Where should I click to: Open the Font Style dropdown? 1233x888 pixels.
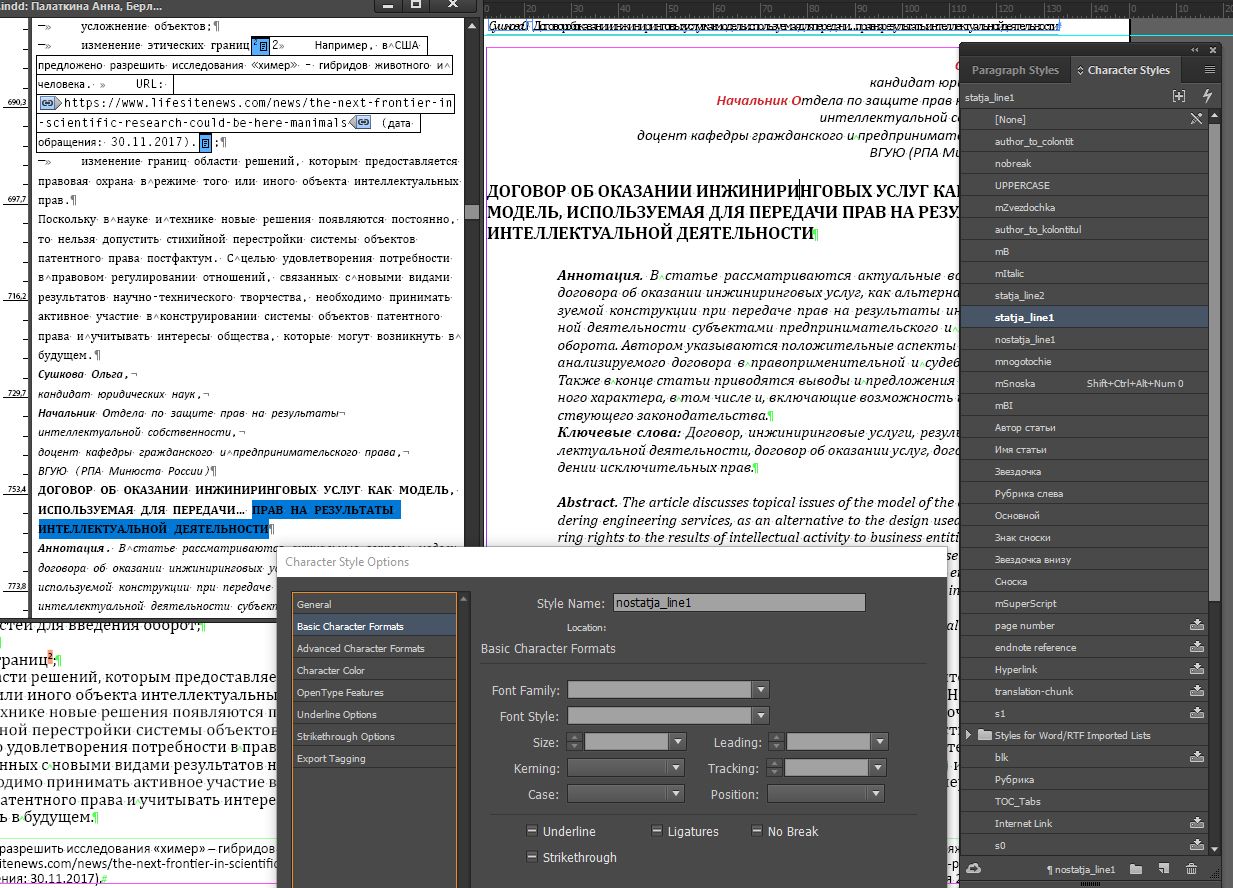[x=761, y=716]
